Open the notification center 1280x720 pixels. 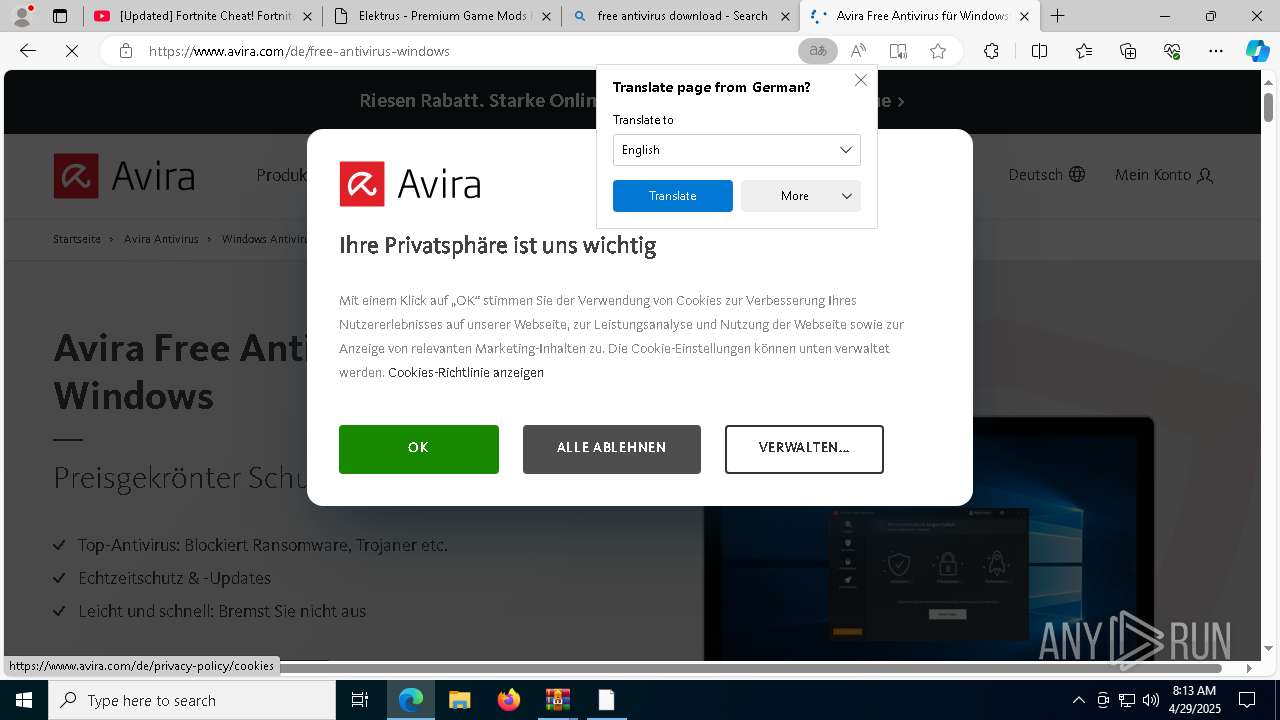(x=1247, y=700)
